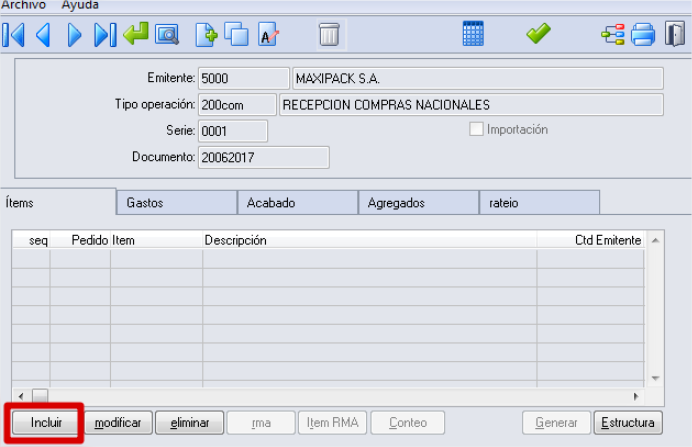
Task: Switch to the Ítems tab
Action: (x=58, y=202)
